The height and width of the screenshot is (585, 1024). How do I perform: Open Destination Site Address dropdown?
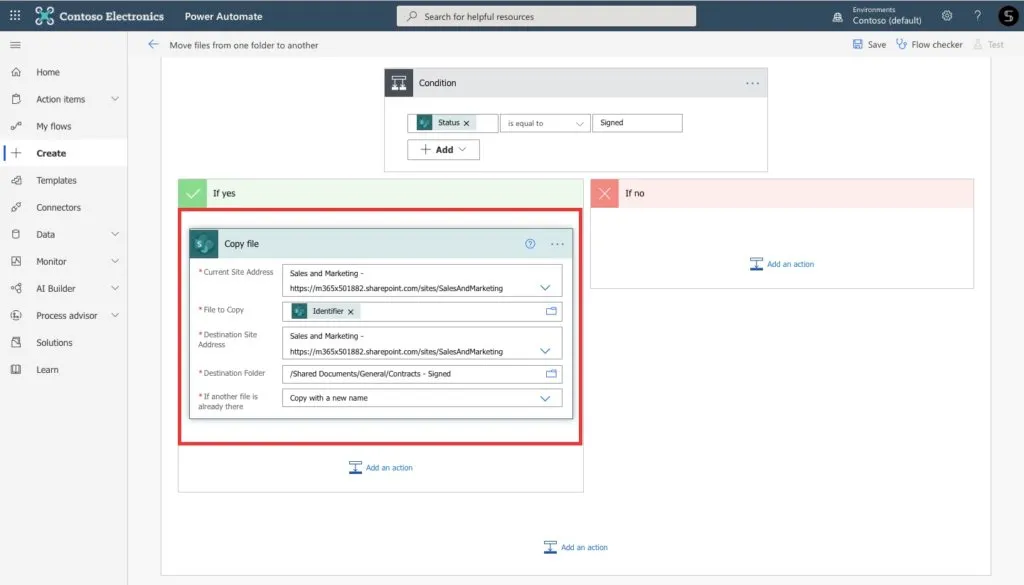pos(545,351)
